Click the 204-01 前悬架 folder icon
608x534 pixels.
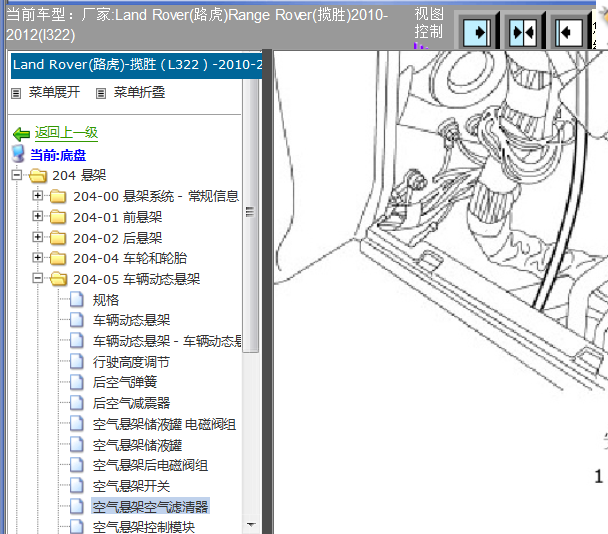[58, 217]
